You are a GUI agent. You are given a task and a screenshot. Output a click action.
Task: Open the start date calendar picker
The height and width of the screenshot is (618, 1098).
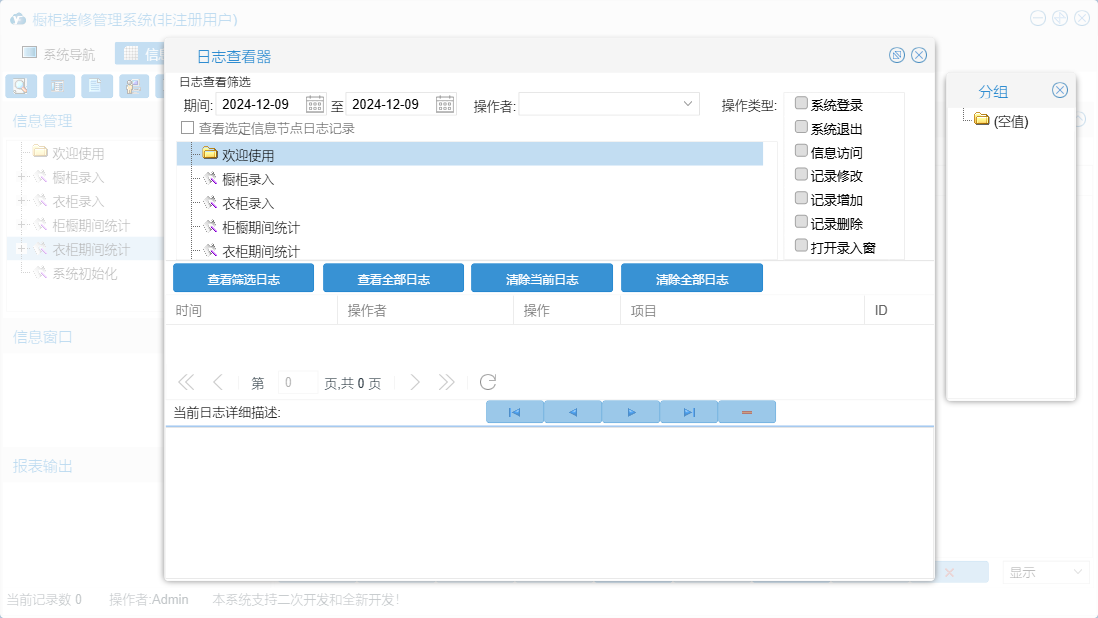click(315, 104)
